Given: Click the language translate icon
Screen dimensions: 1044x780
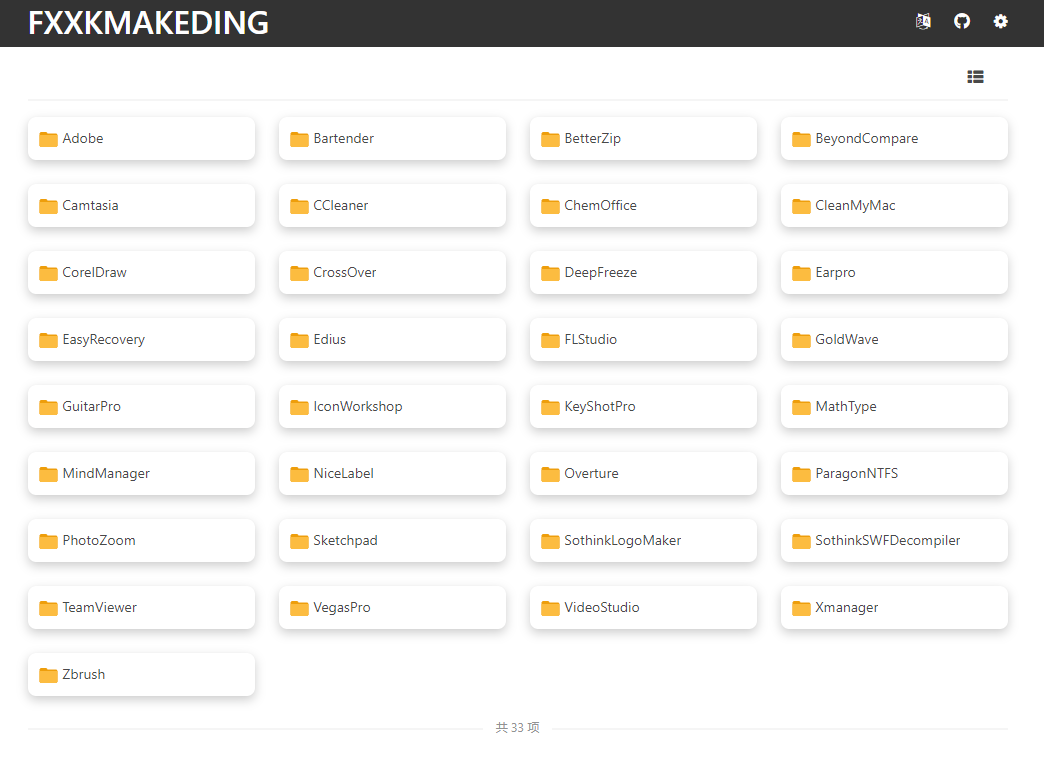Looking at the screenshot, I should tap(923, 21).
